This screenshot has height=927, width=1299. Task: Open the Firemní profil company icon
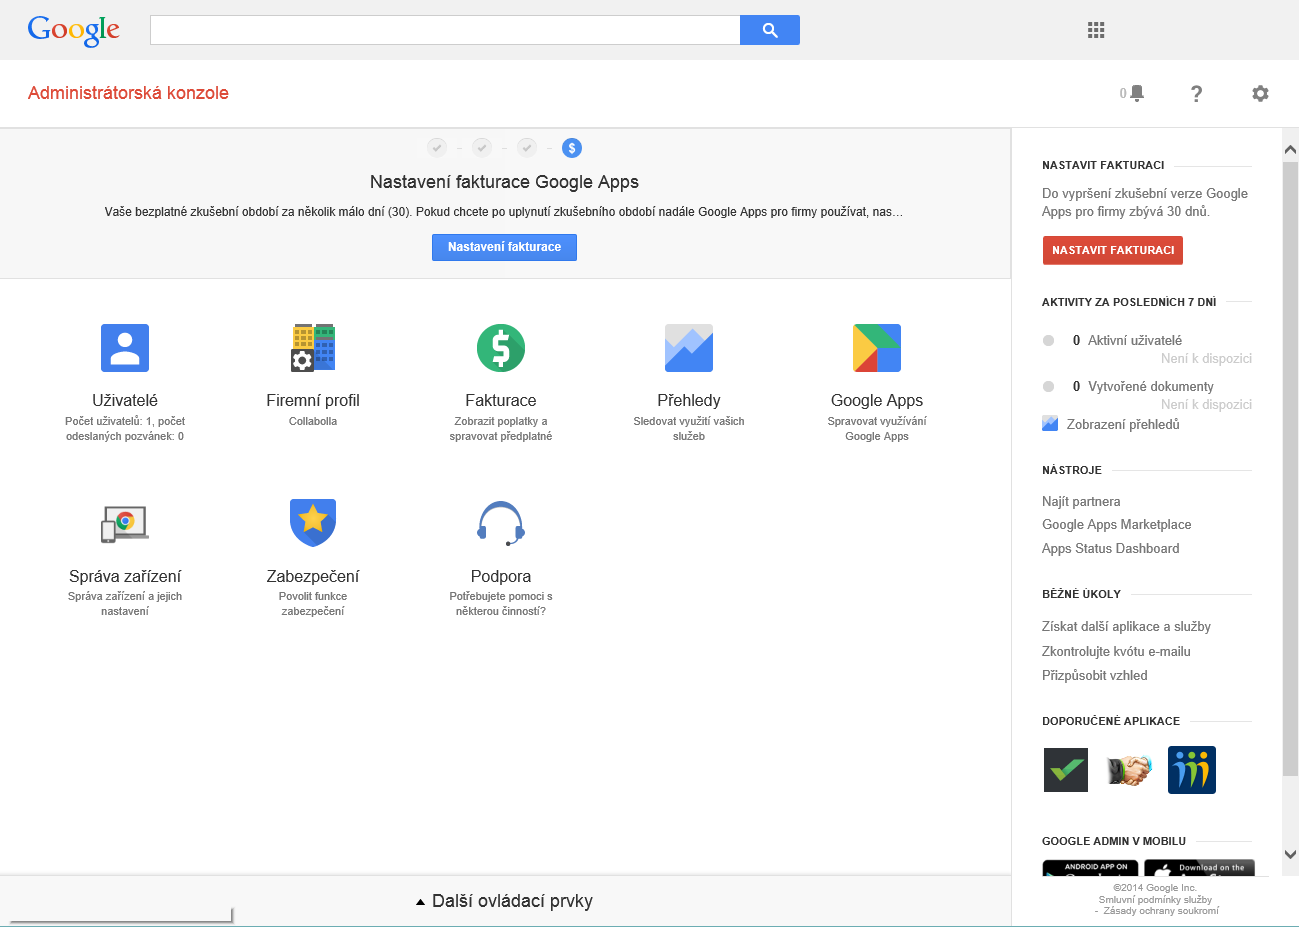pyautogui.click(x=313, y=348)
